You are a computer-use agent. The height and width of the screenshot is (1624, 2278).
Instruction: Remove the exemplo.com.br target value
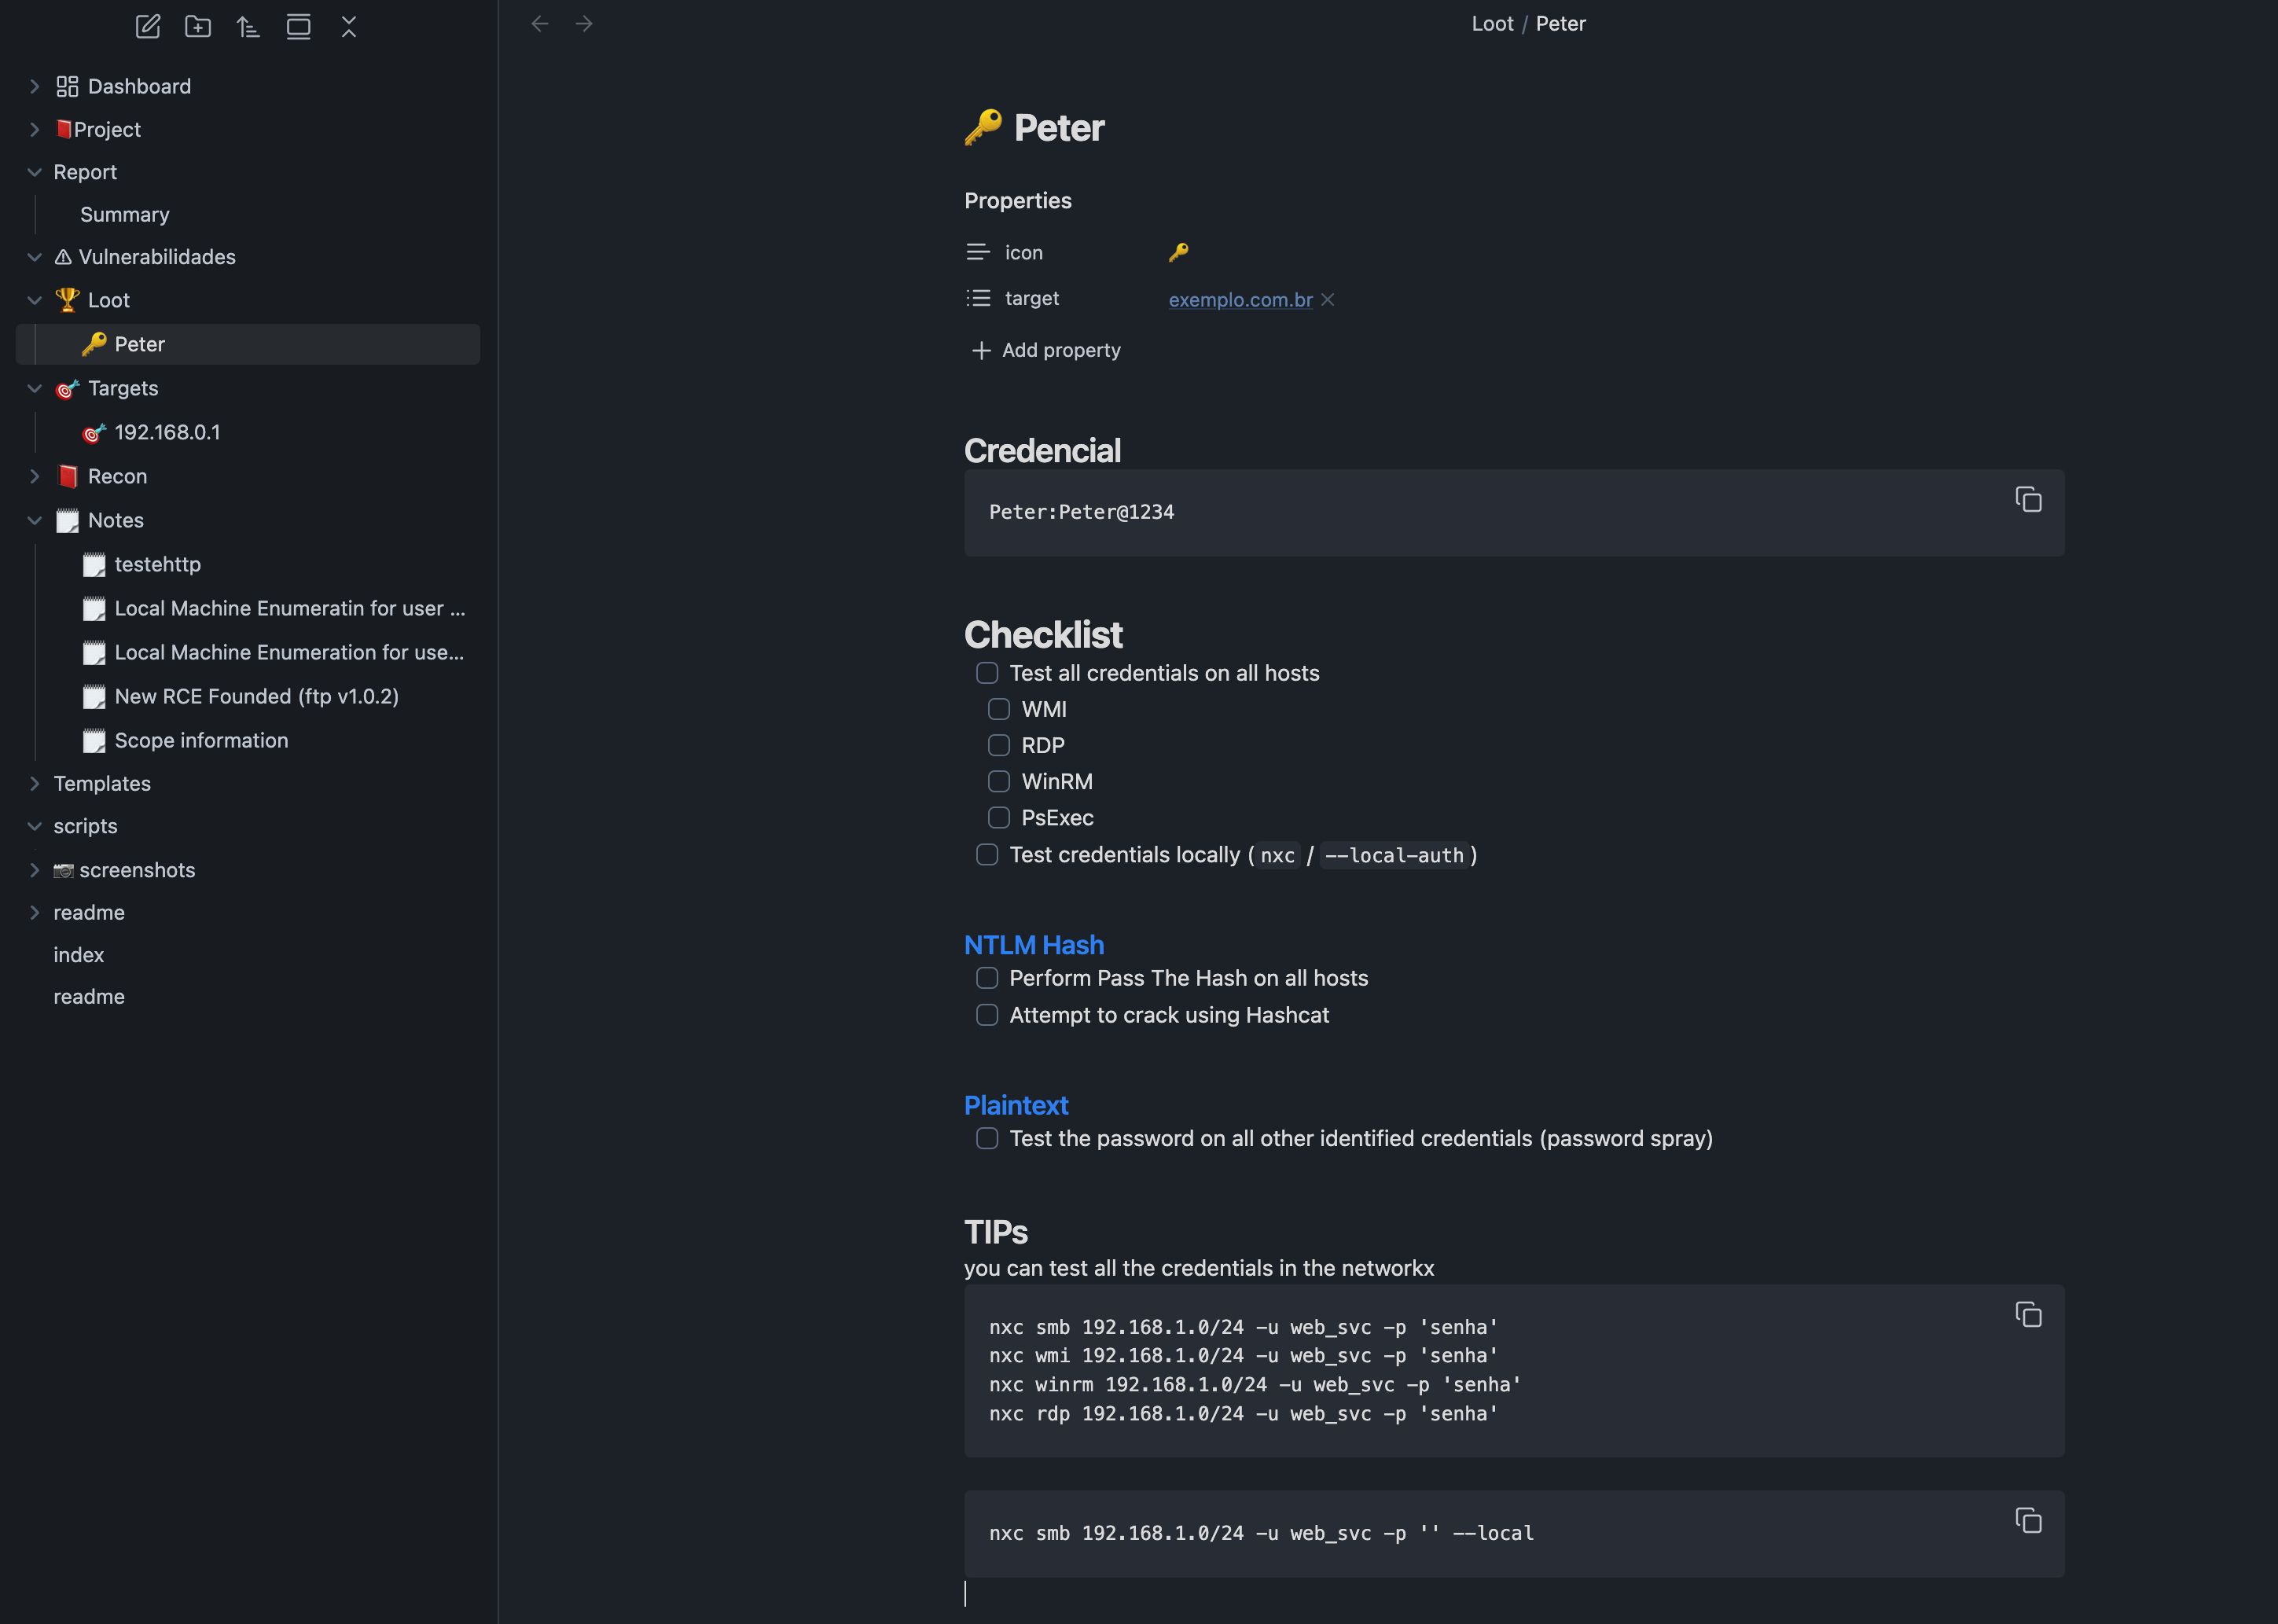point(1328,299)
